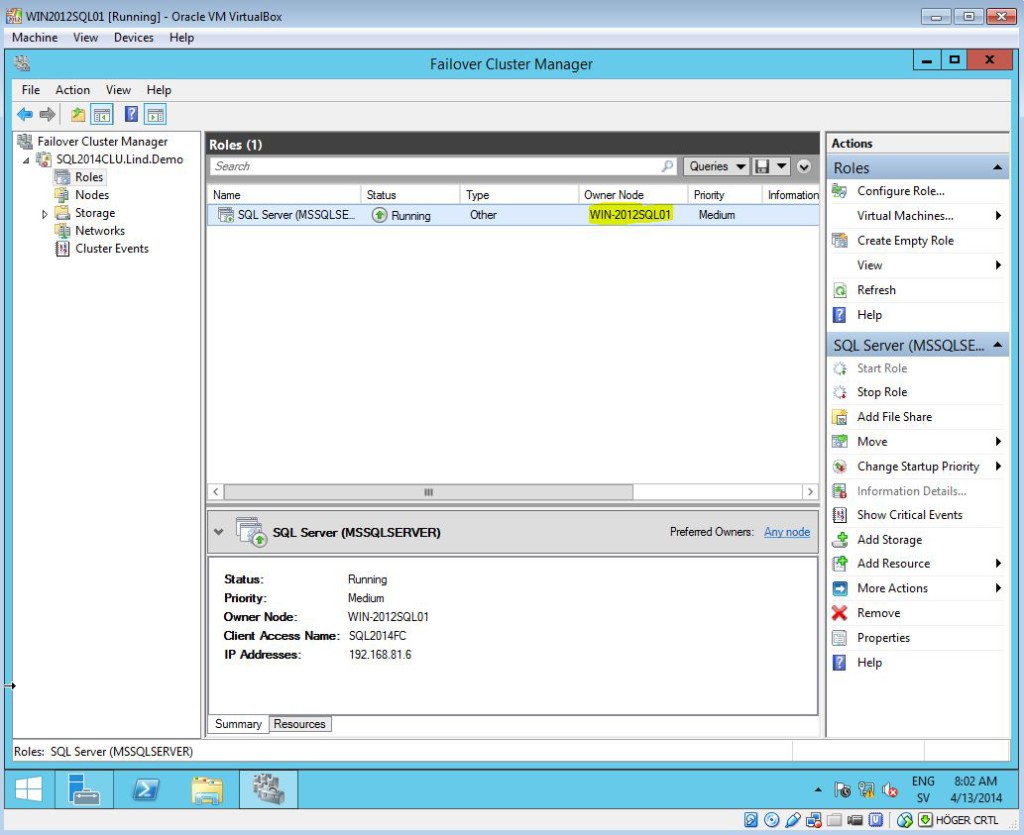This screenshot has height=835, width=1024.
Task: Click the horizontal scrollbar thumb
Action: pyautogui.click(x=428, y=492)
